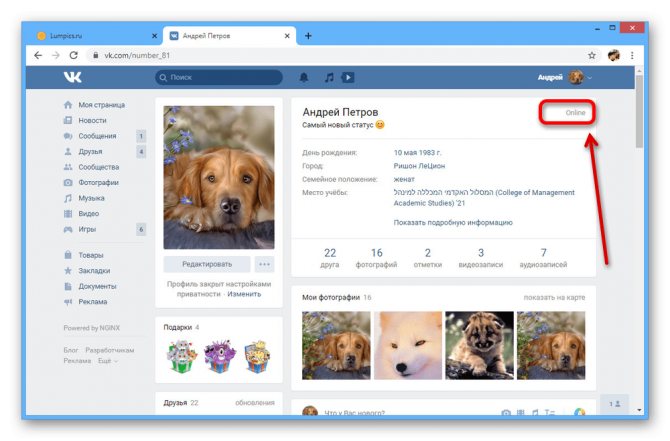Click показать на карте link

click(x=554, y=297)
